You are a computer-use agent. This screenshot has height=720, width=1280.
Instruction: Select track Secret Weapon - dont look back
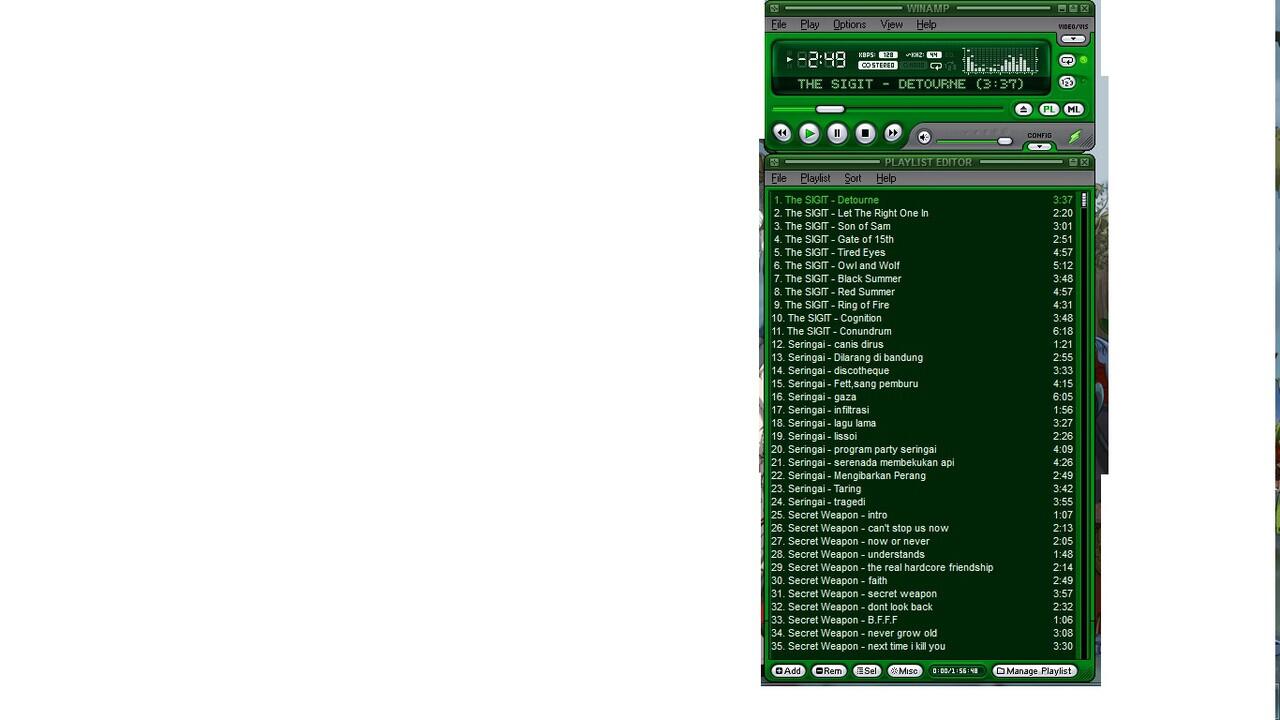(x=923, y=607)
